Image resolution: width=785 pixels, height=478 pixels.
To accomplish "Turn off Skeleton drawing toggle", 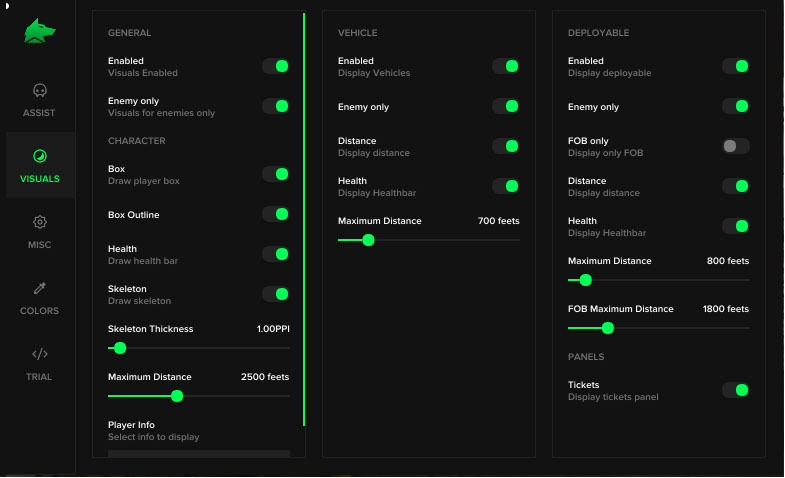I will (x=276, y=294).
